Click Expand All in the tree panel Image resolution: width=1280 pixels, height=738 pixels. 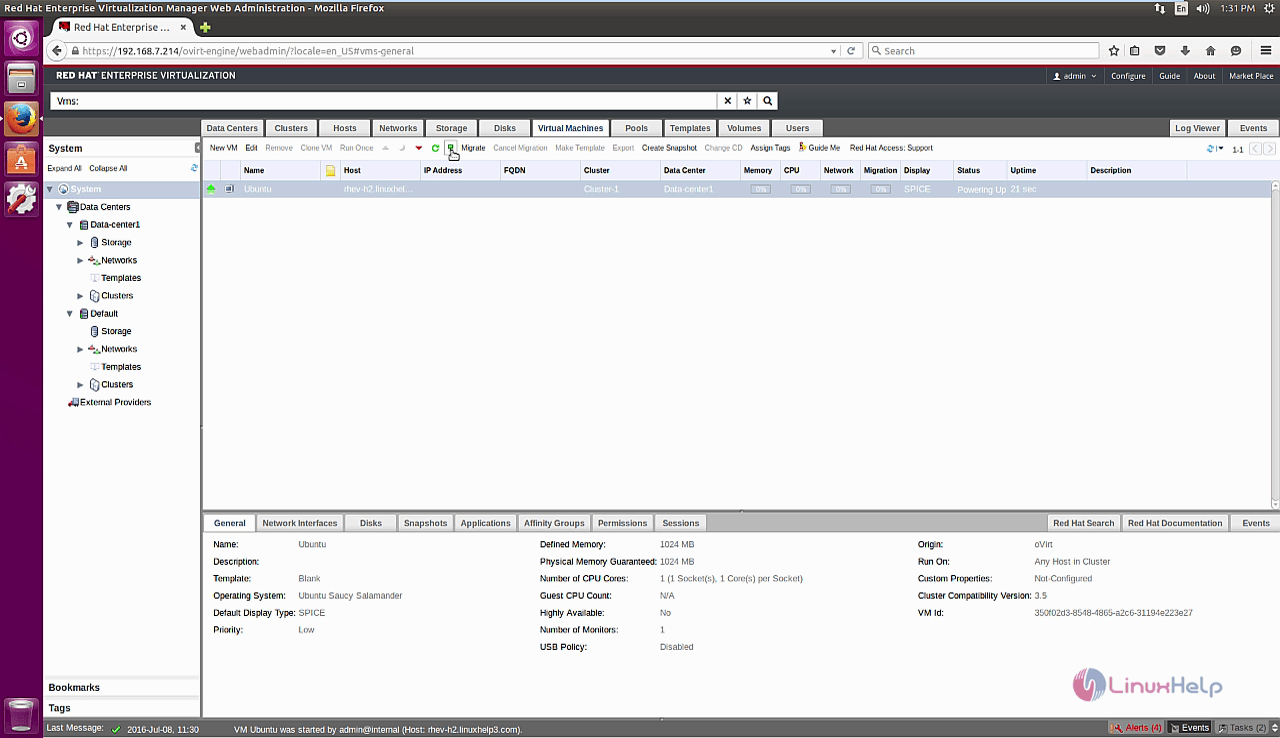point(65,169)
